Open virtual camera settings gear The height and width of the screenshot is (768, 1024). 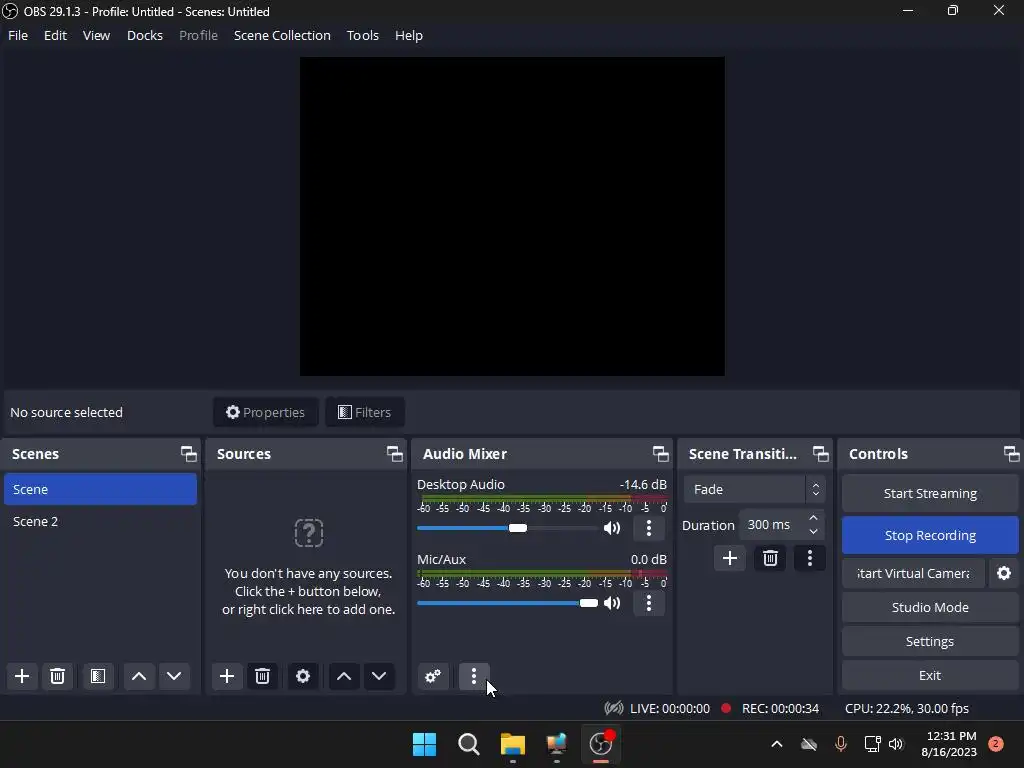coord(1004,573)
